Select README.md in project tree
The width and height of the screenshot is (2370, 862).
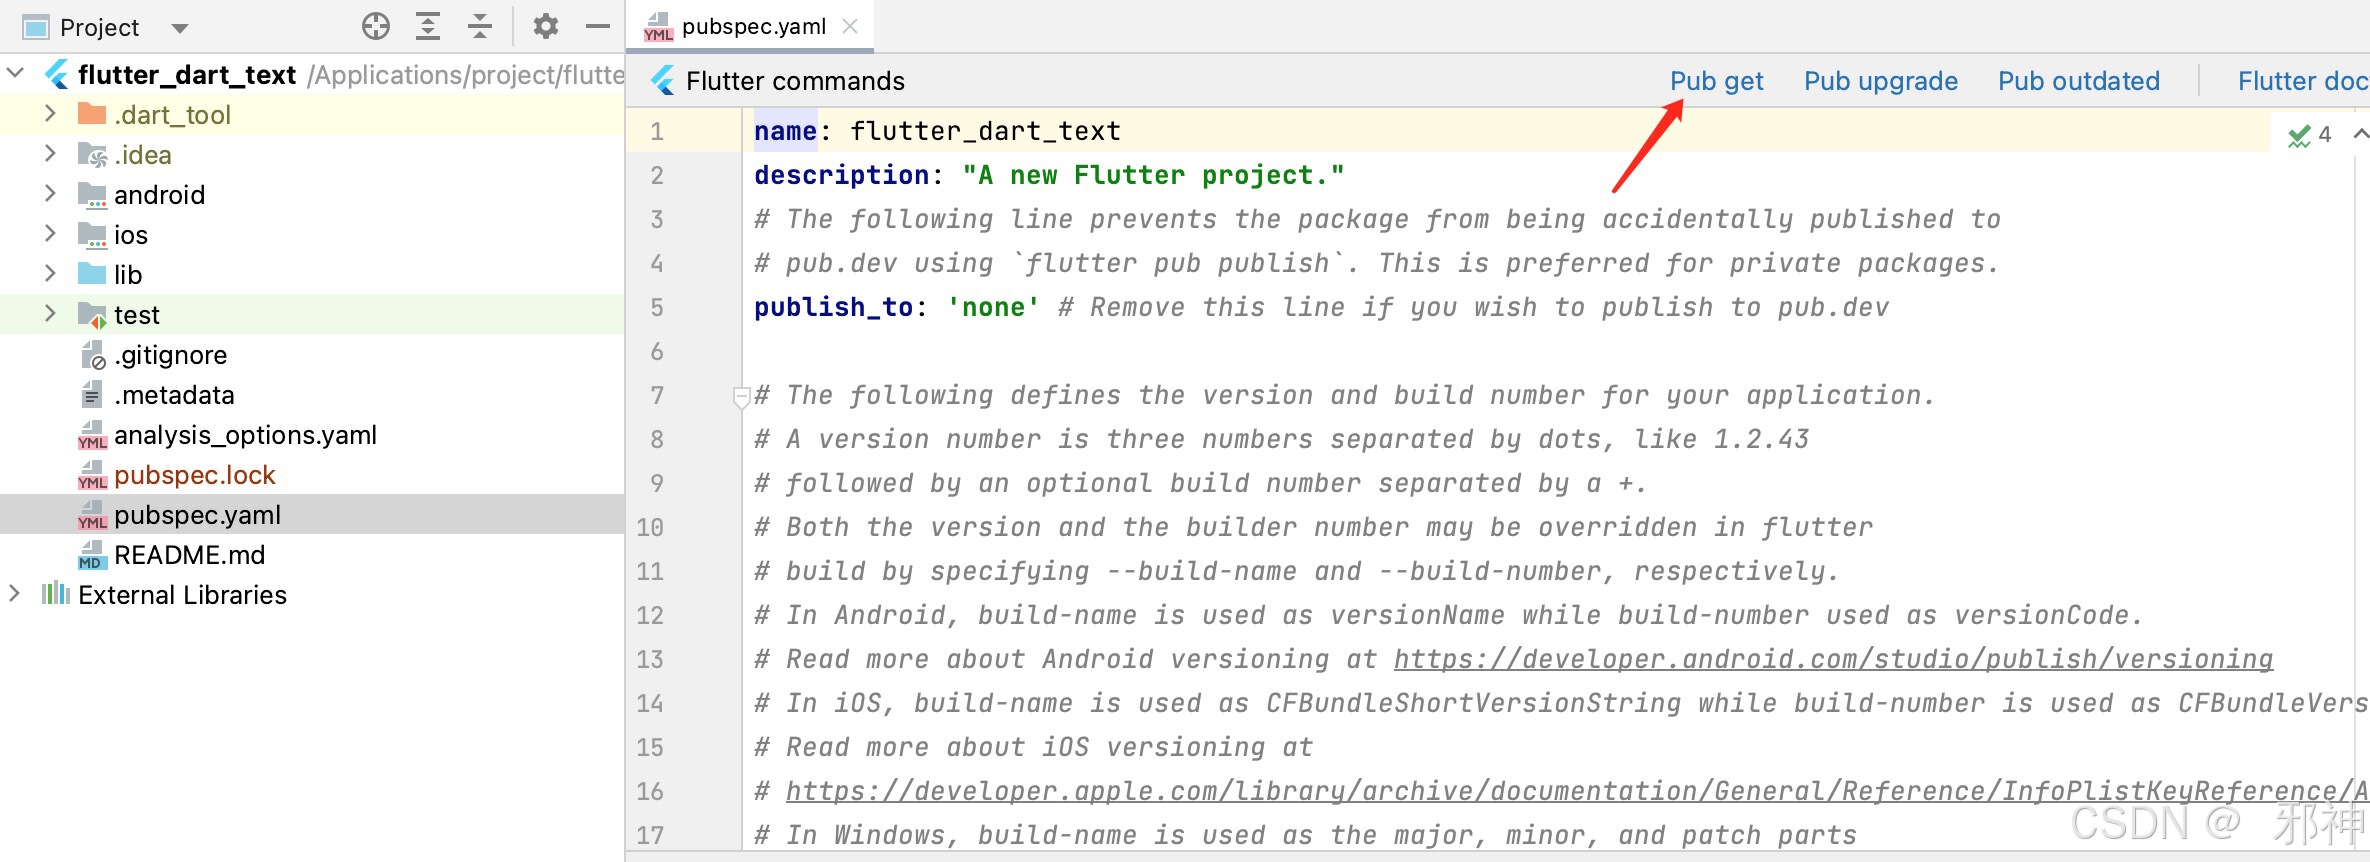pyautogui.click(x=189, y=555)
